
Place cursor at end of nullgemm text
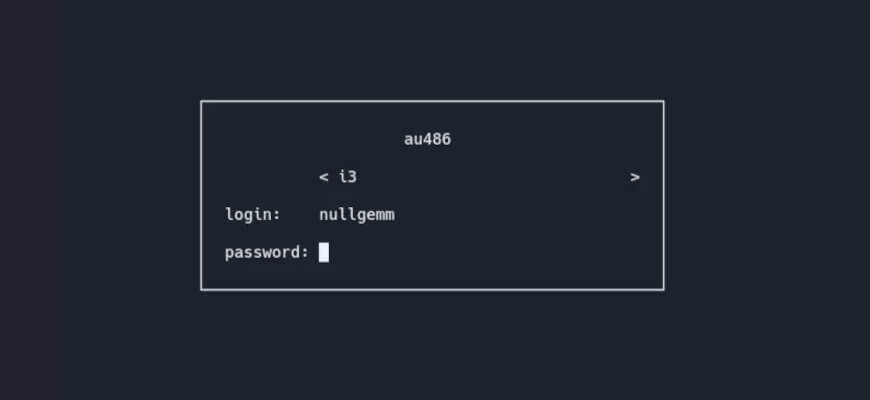pyautogui.click(x=394, y=215)
